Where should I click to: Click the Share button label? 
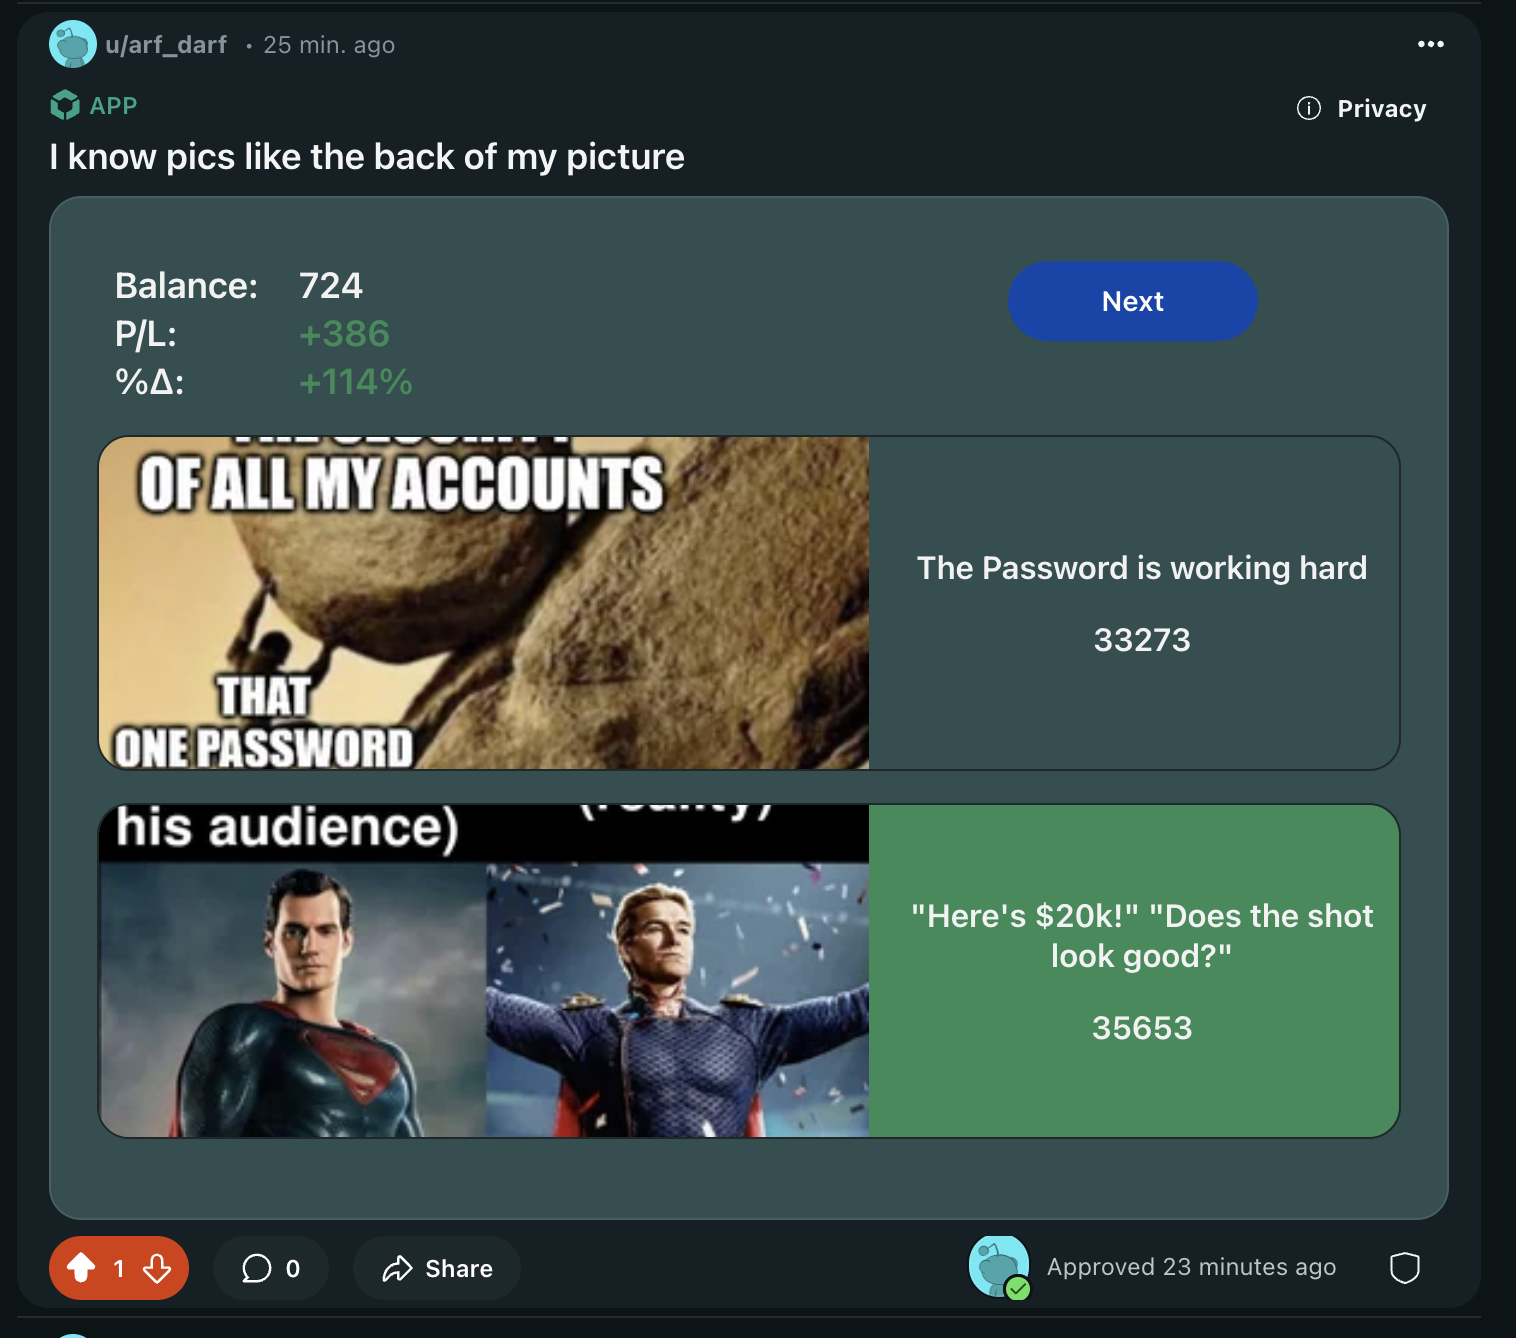click(x=459, y=1268)
